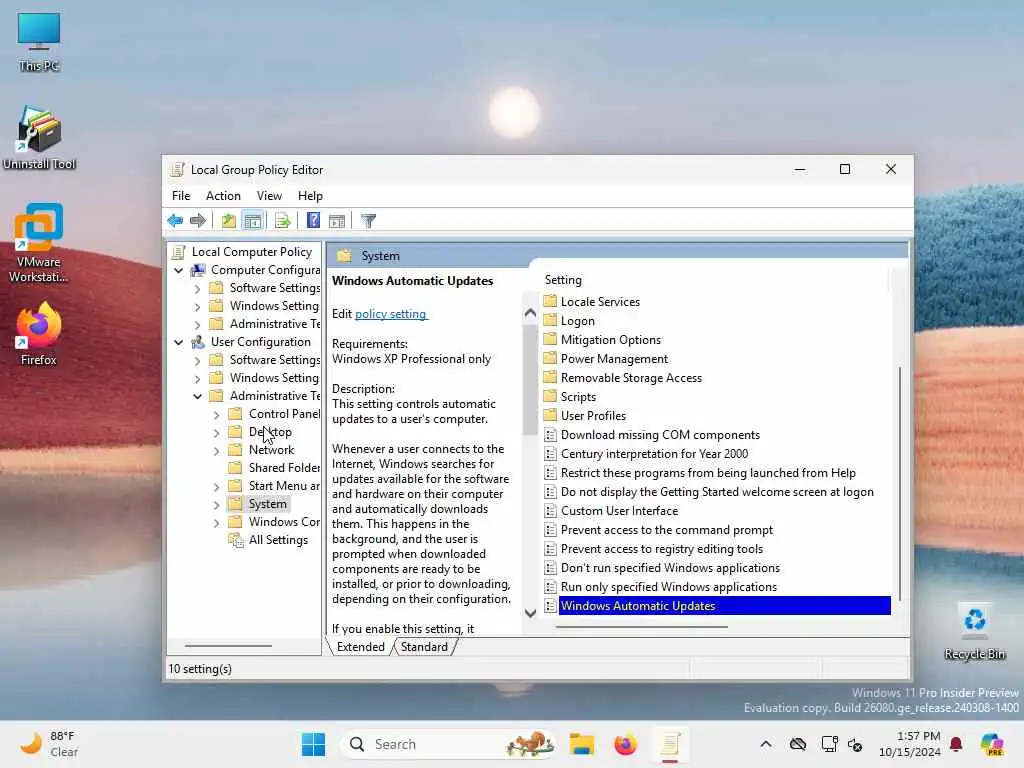Image resolution: width=1024 pixels, height=768 pixels.
Task: Click the Up one level folder icon
Action: coord(228,221)
